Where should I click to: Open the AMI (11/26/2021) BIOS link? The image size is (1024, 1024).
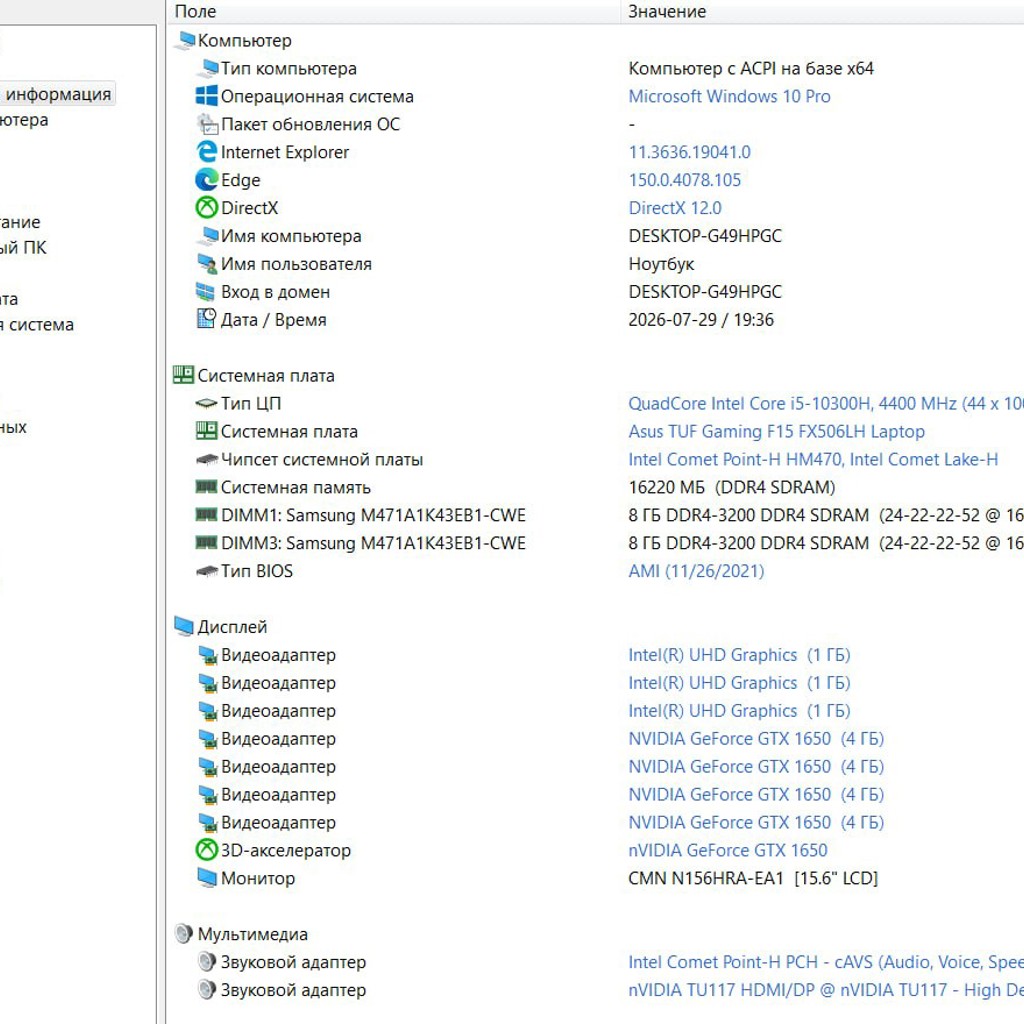(696, 571)
